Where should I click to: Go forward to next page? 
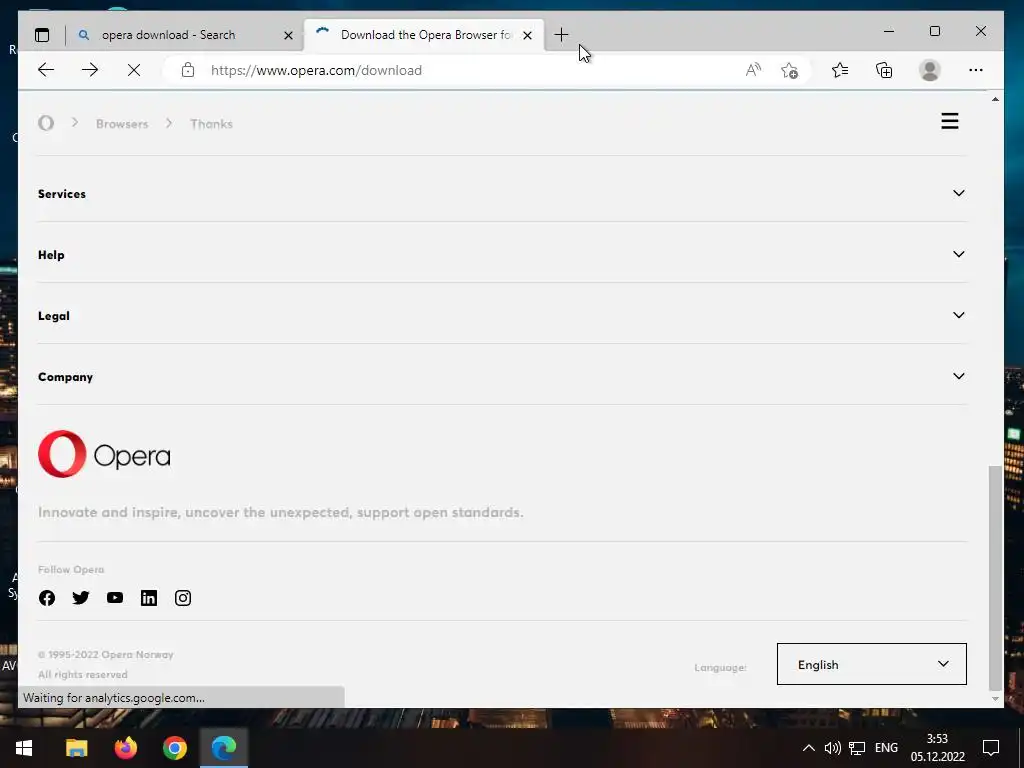90,70
